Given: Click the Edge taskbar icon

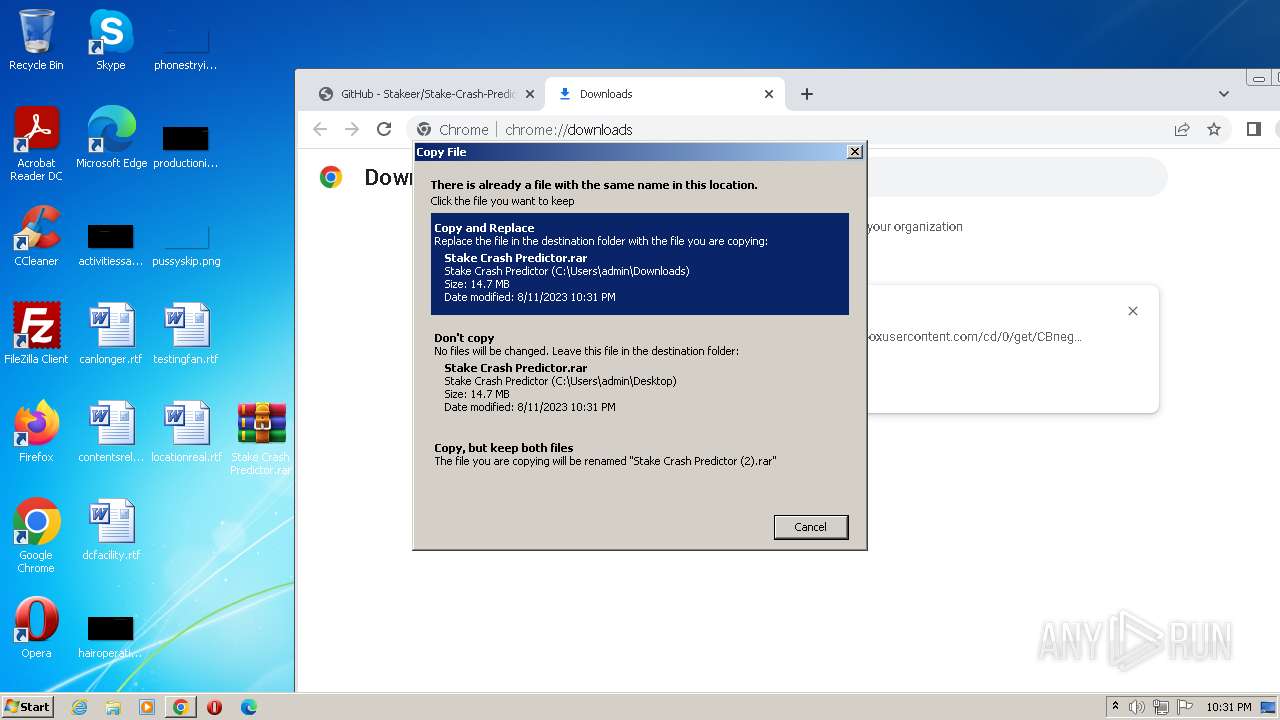Looking at the screenshot, I should click(248, 707).
